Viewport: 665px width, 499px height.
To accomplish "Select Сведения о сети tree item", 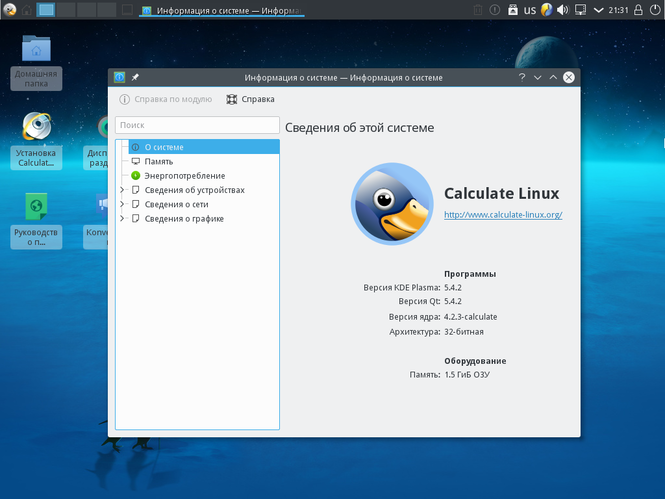I will click(176, 205).
